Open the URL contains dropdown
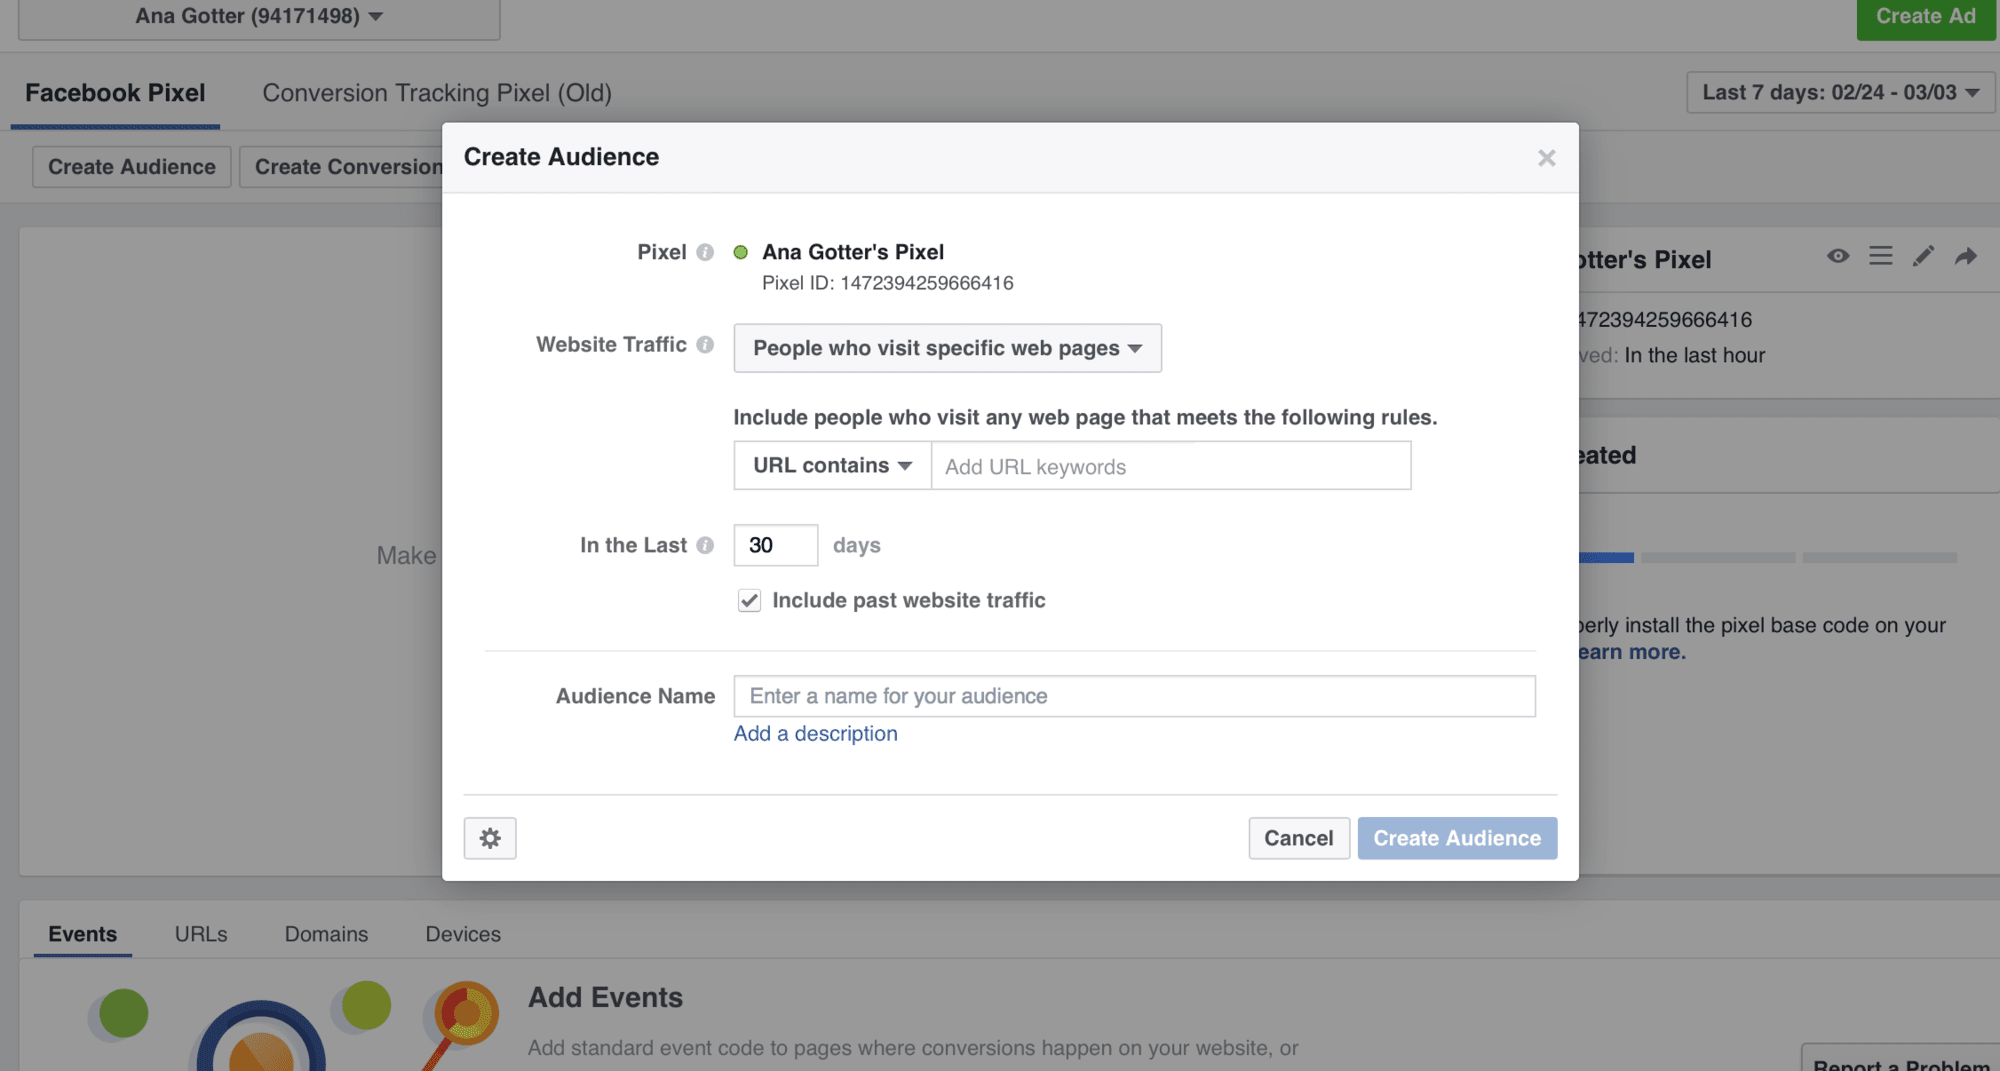The height and width of the screenshot is (1071, 2000). point(832,465)
